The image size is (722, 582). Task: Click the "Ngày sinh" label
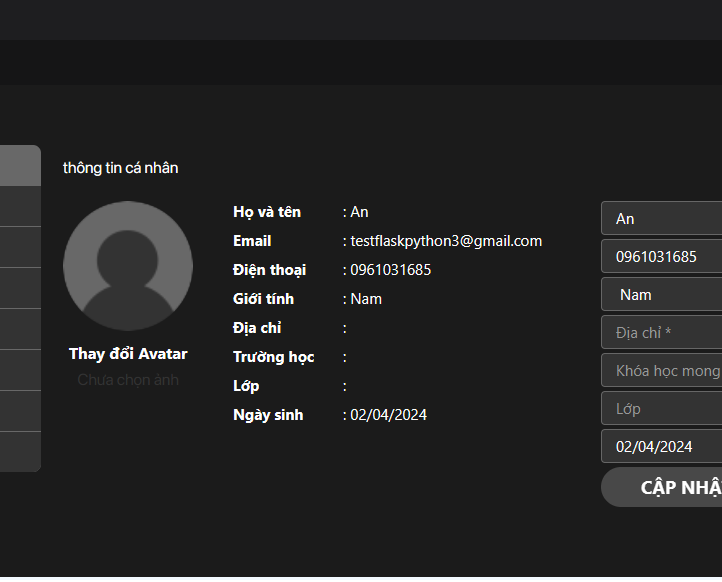click(x=268, y=415)
